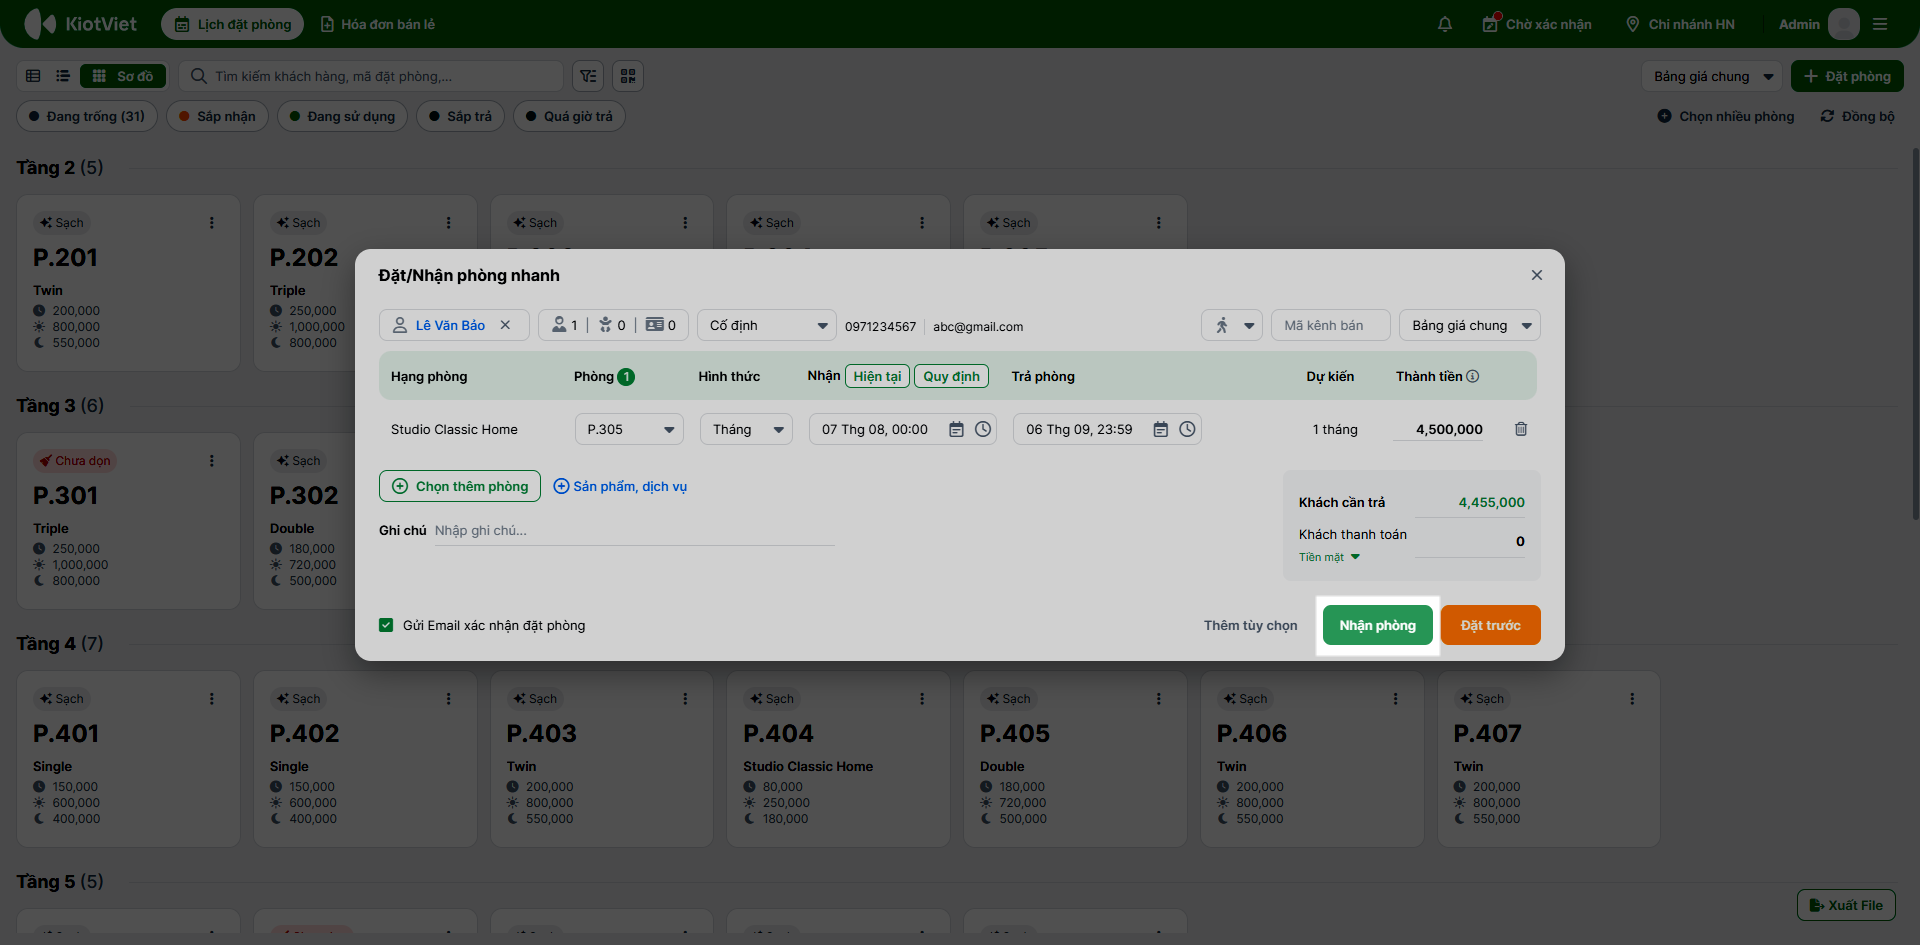Click Sản phẩm, dịch vụ link
This screenshot has width=1920, height=945.
point(620,486)
